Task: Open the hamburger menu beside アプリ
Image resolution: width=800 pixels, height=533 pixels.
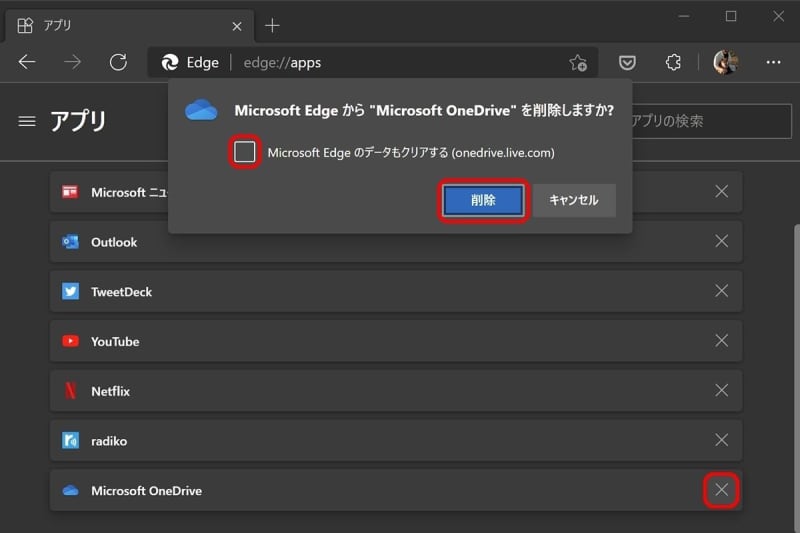Action: (x=27, y=121)
